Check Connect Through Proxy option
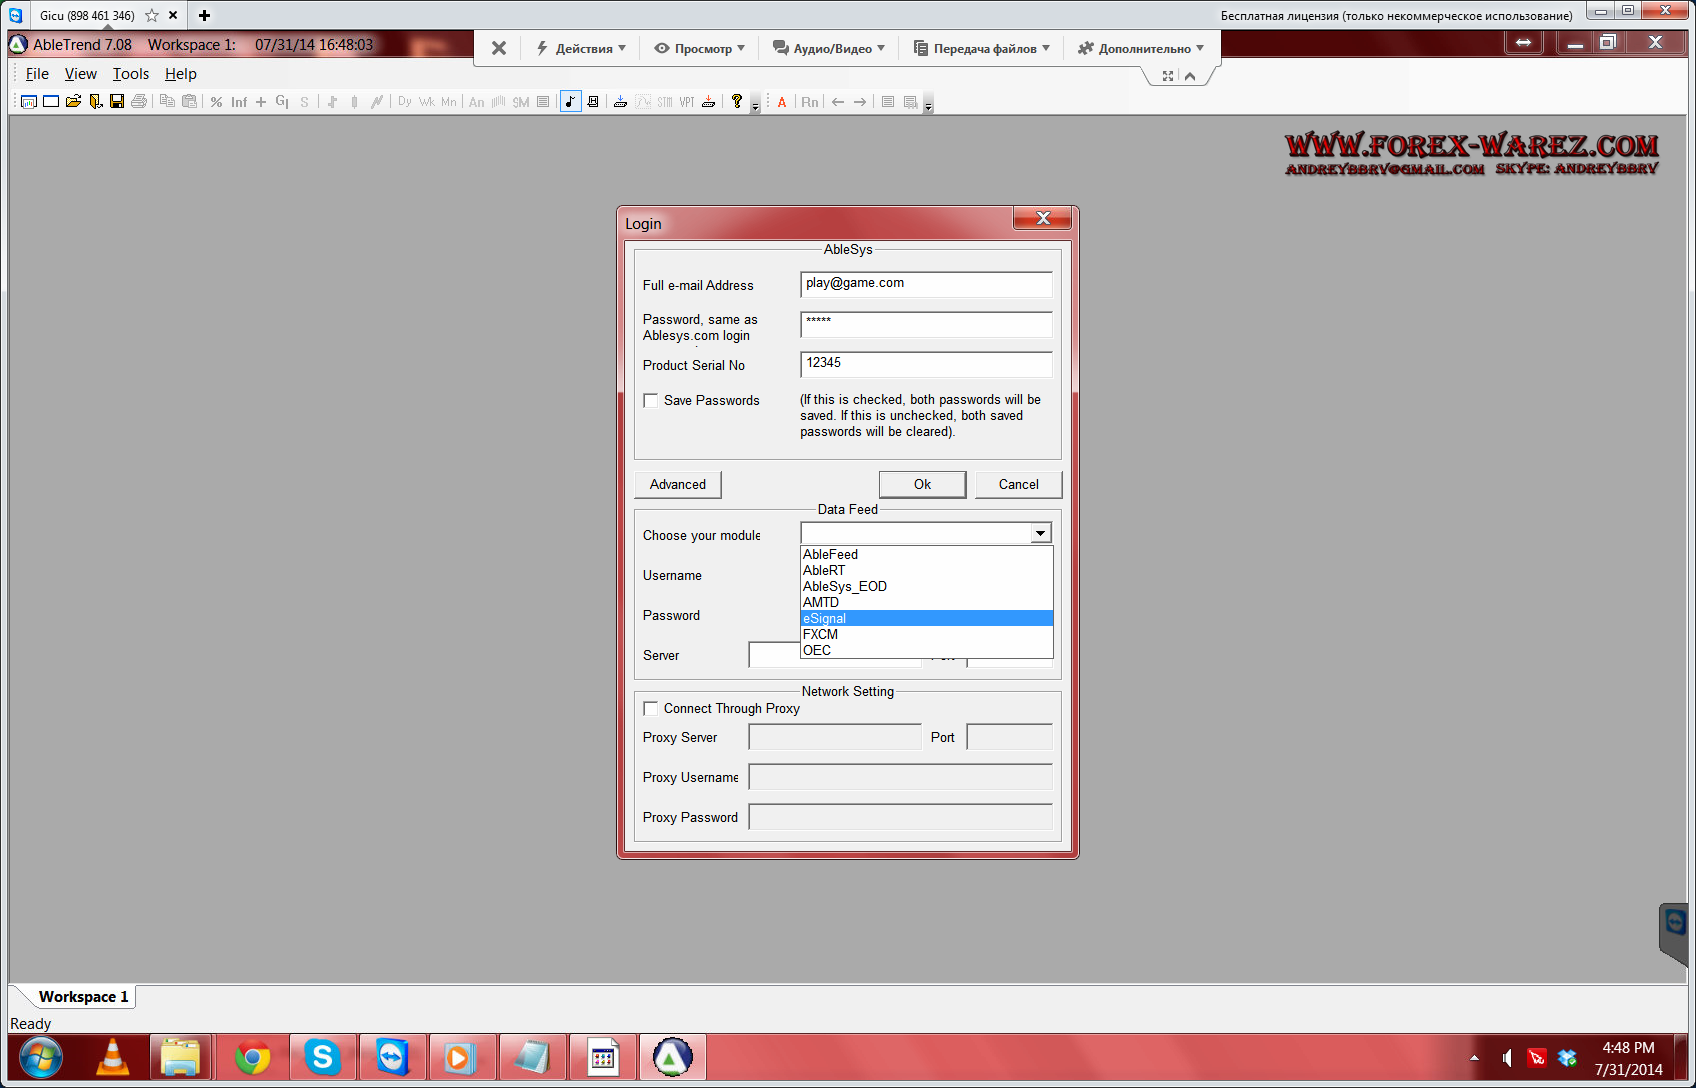 click(x=651, y=709)
